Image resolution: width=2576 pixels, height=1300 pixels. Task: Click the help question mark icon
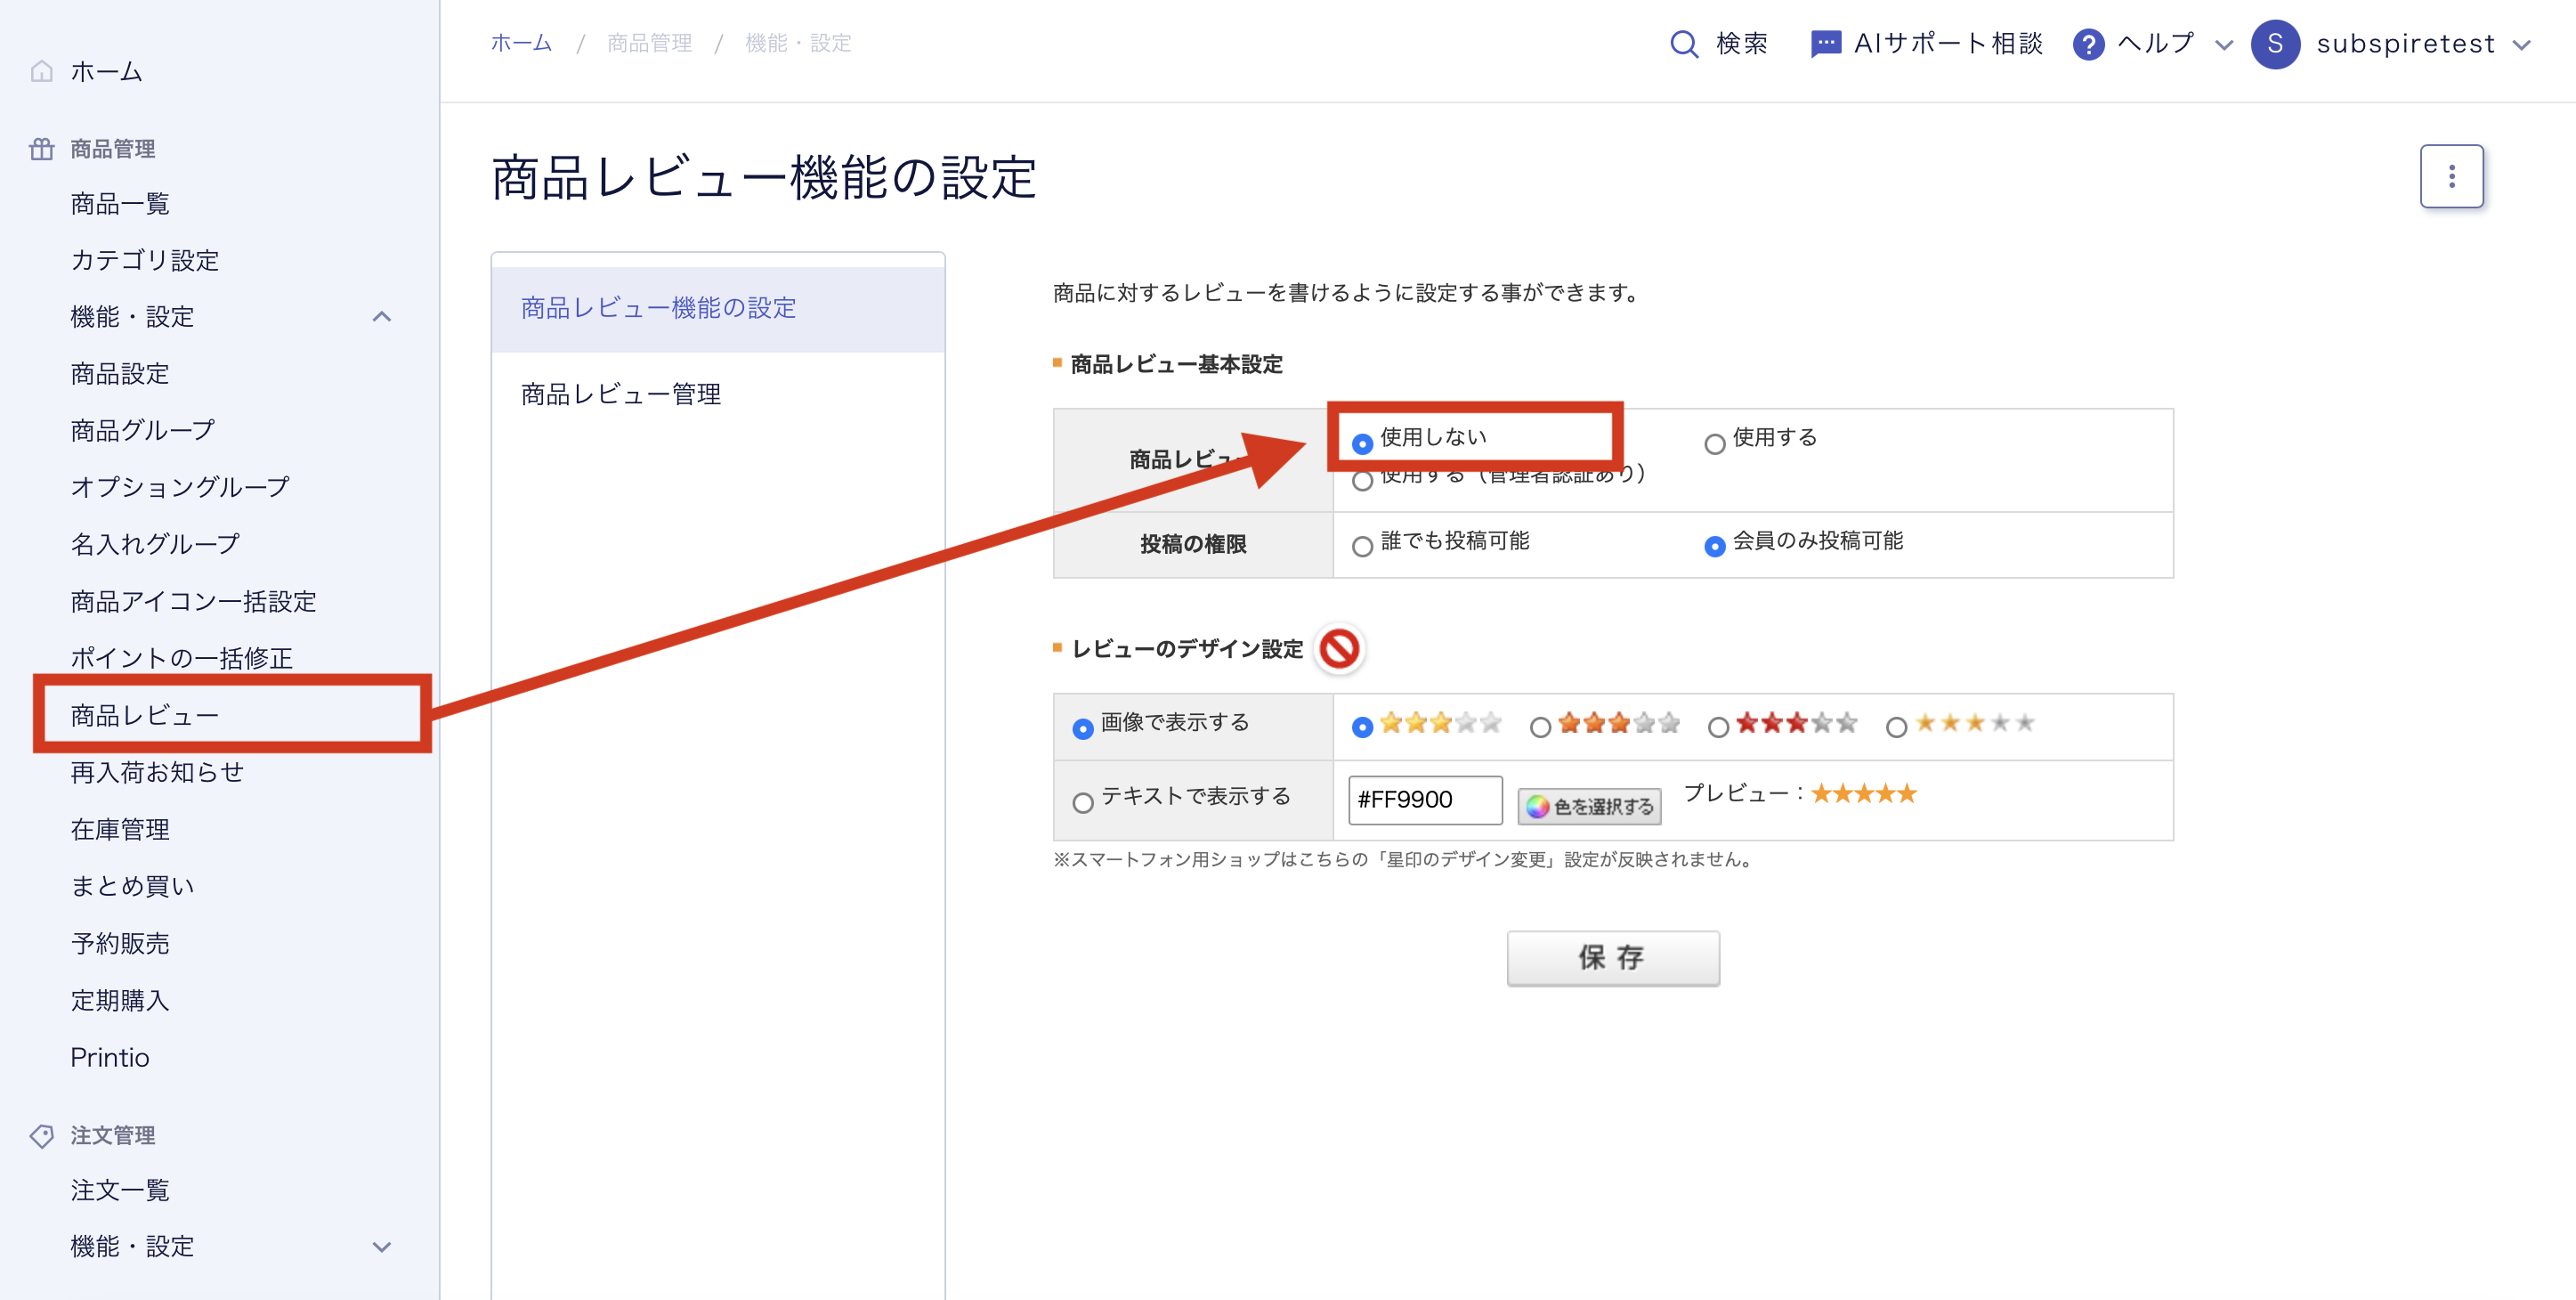click(x=2088, y=44)
